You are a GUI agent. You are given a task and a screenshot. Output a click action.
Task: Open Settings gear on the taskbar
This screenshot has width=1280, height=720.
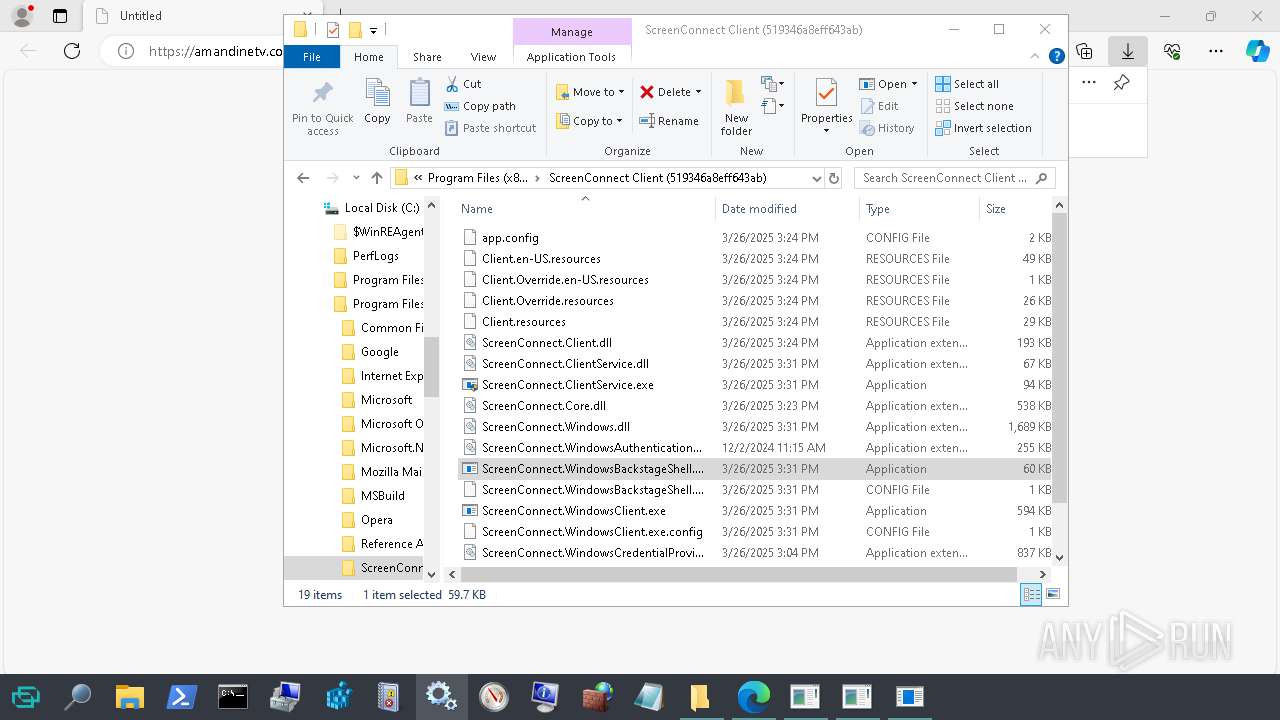click(440, 696)
